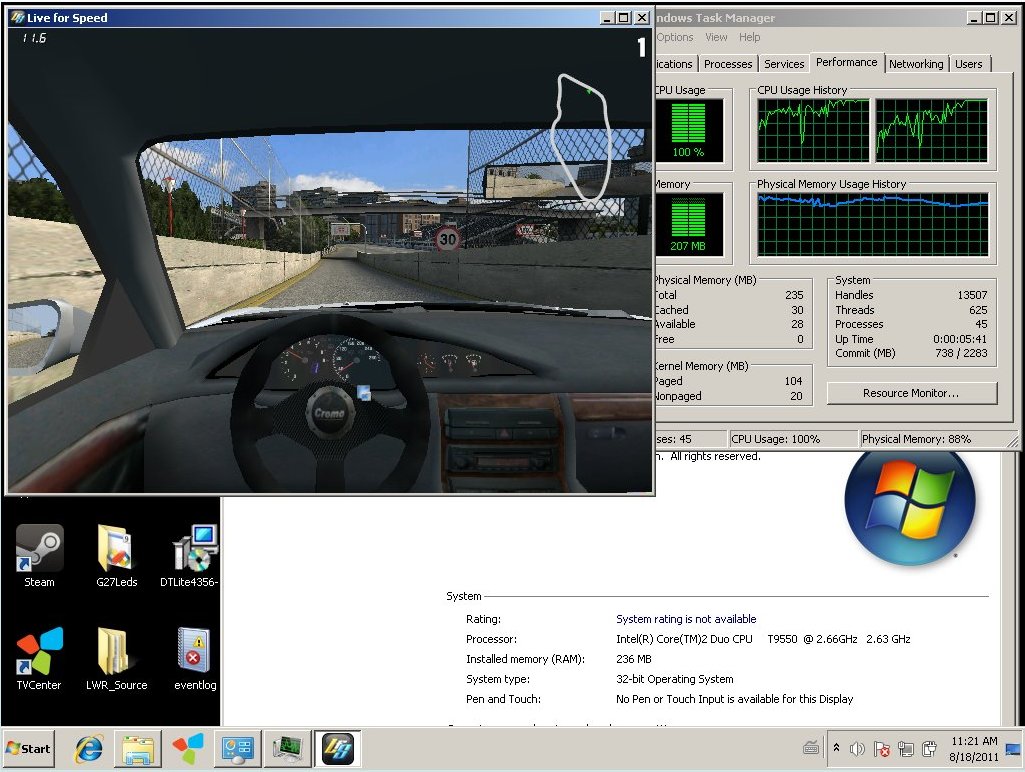1025x772 pixels.
Task: Click Show desktop button at taskbar end
Action: 1014,749
